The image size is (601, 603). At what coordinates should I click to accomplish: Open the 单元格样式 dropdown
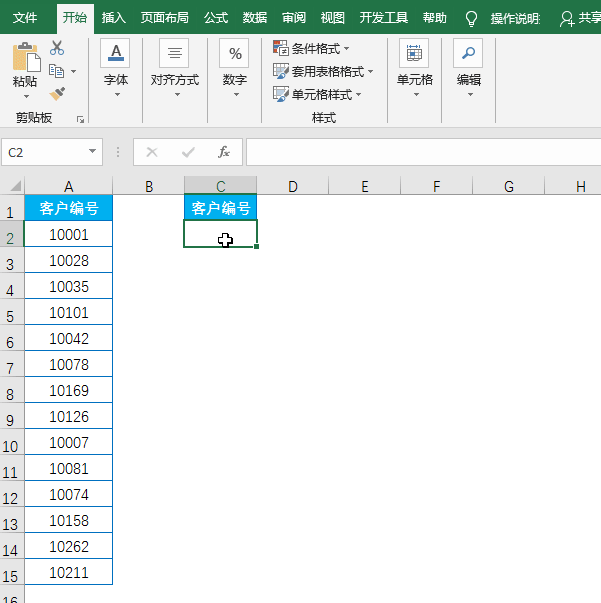(358, 95)
